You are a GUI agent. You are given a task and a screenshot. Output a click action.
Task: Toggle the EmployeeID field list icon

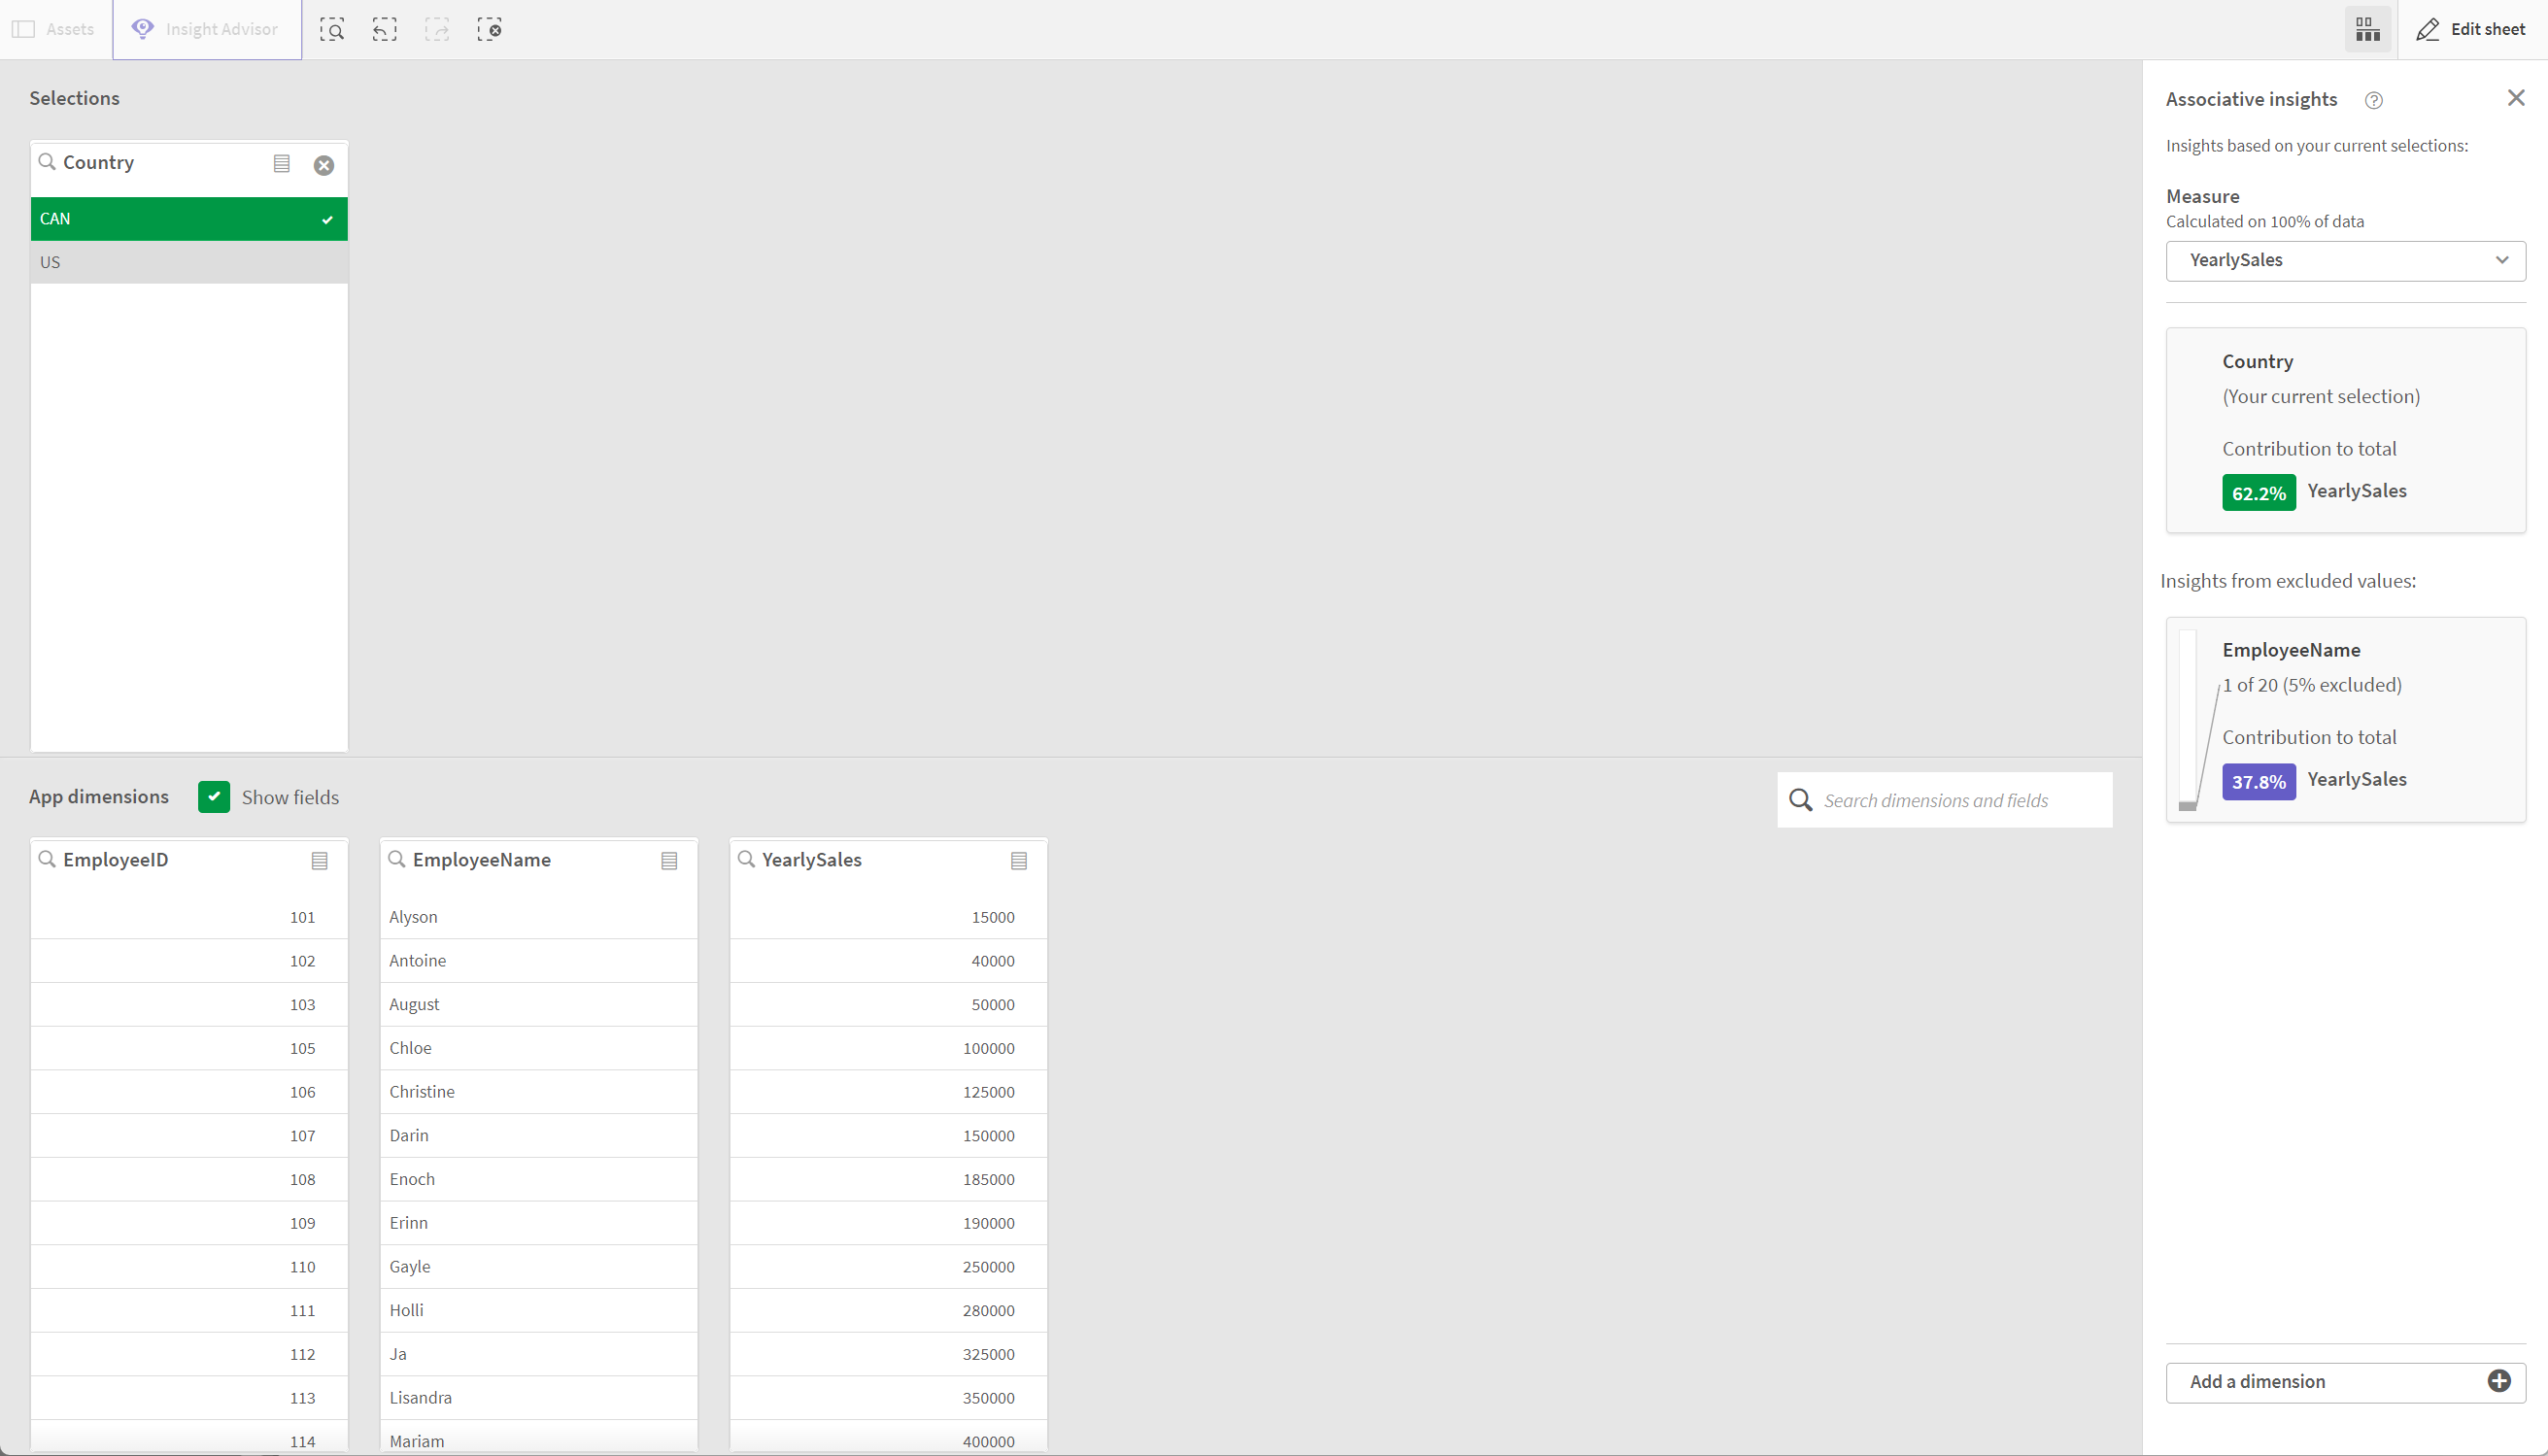321,861
